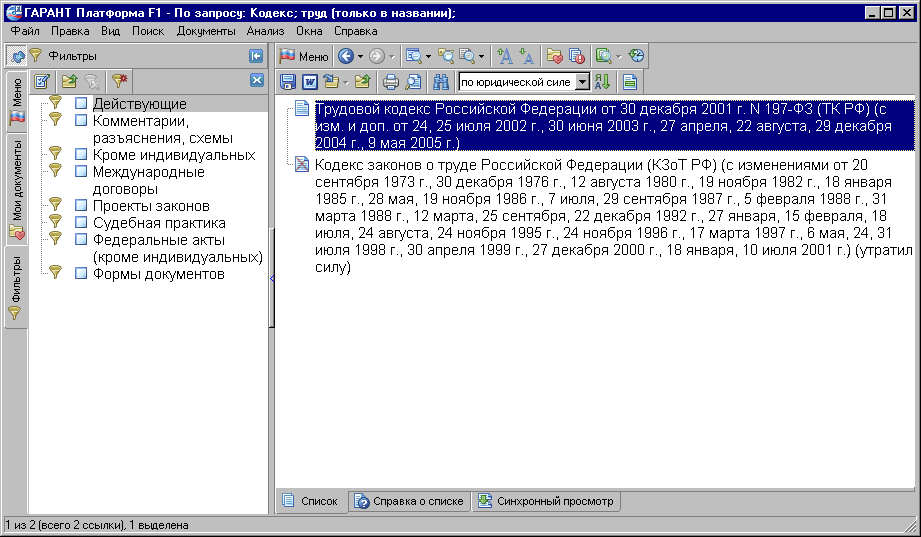Expand the back button history dropdown

[x=360, y=57]
